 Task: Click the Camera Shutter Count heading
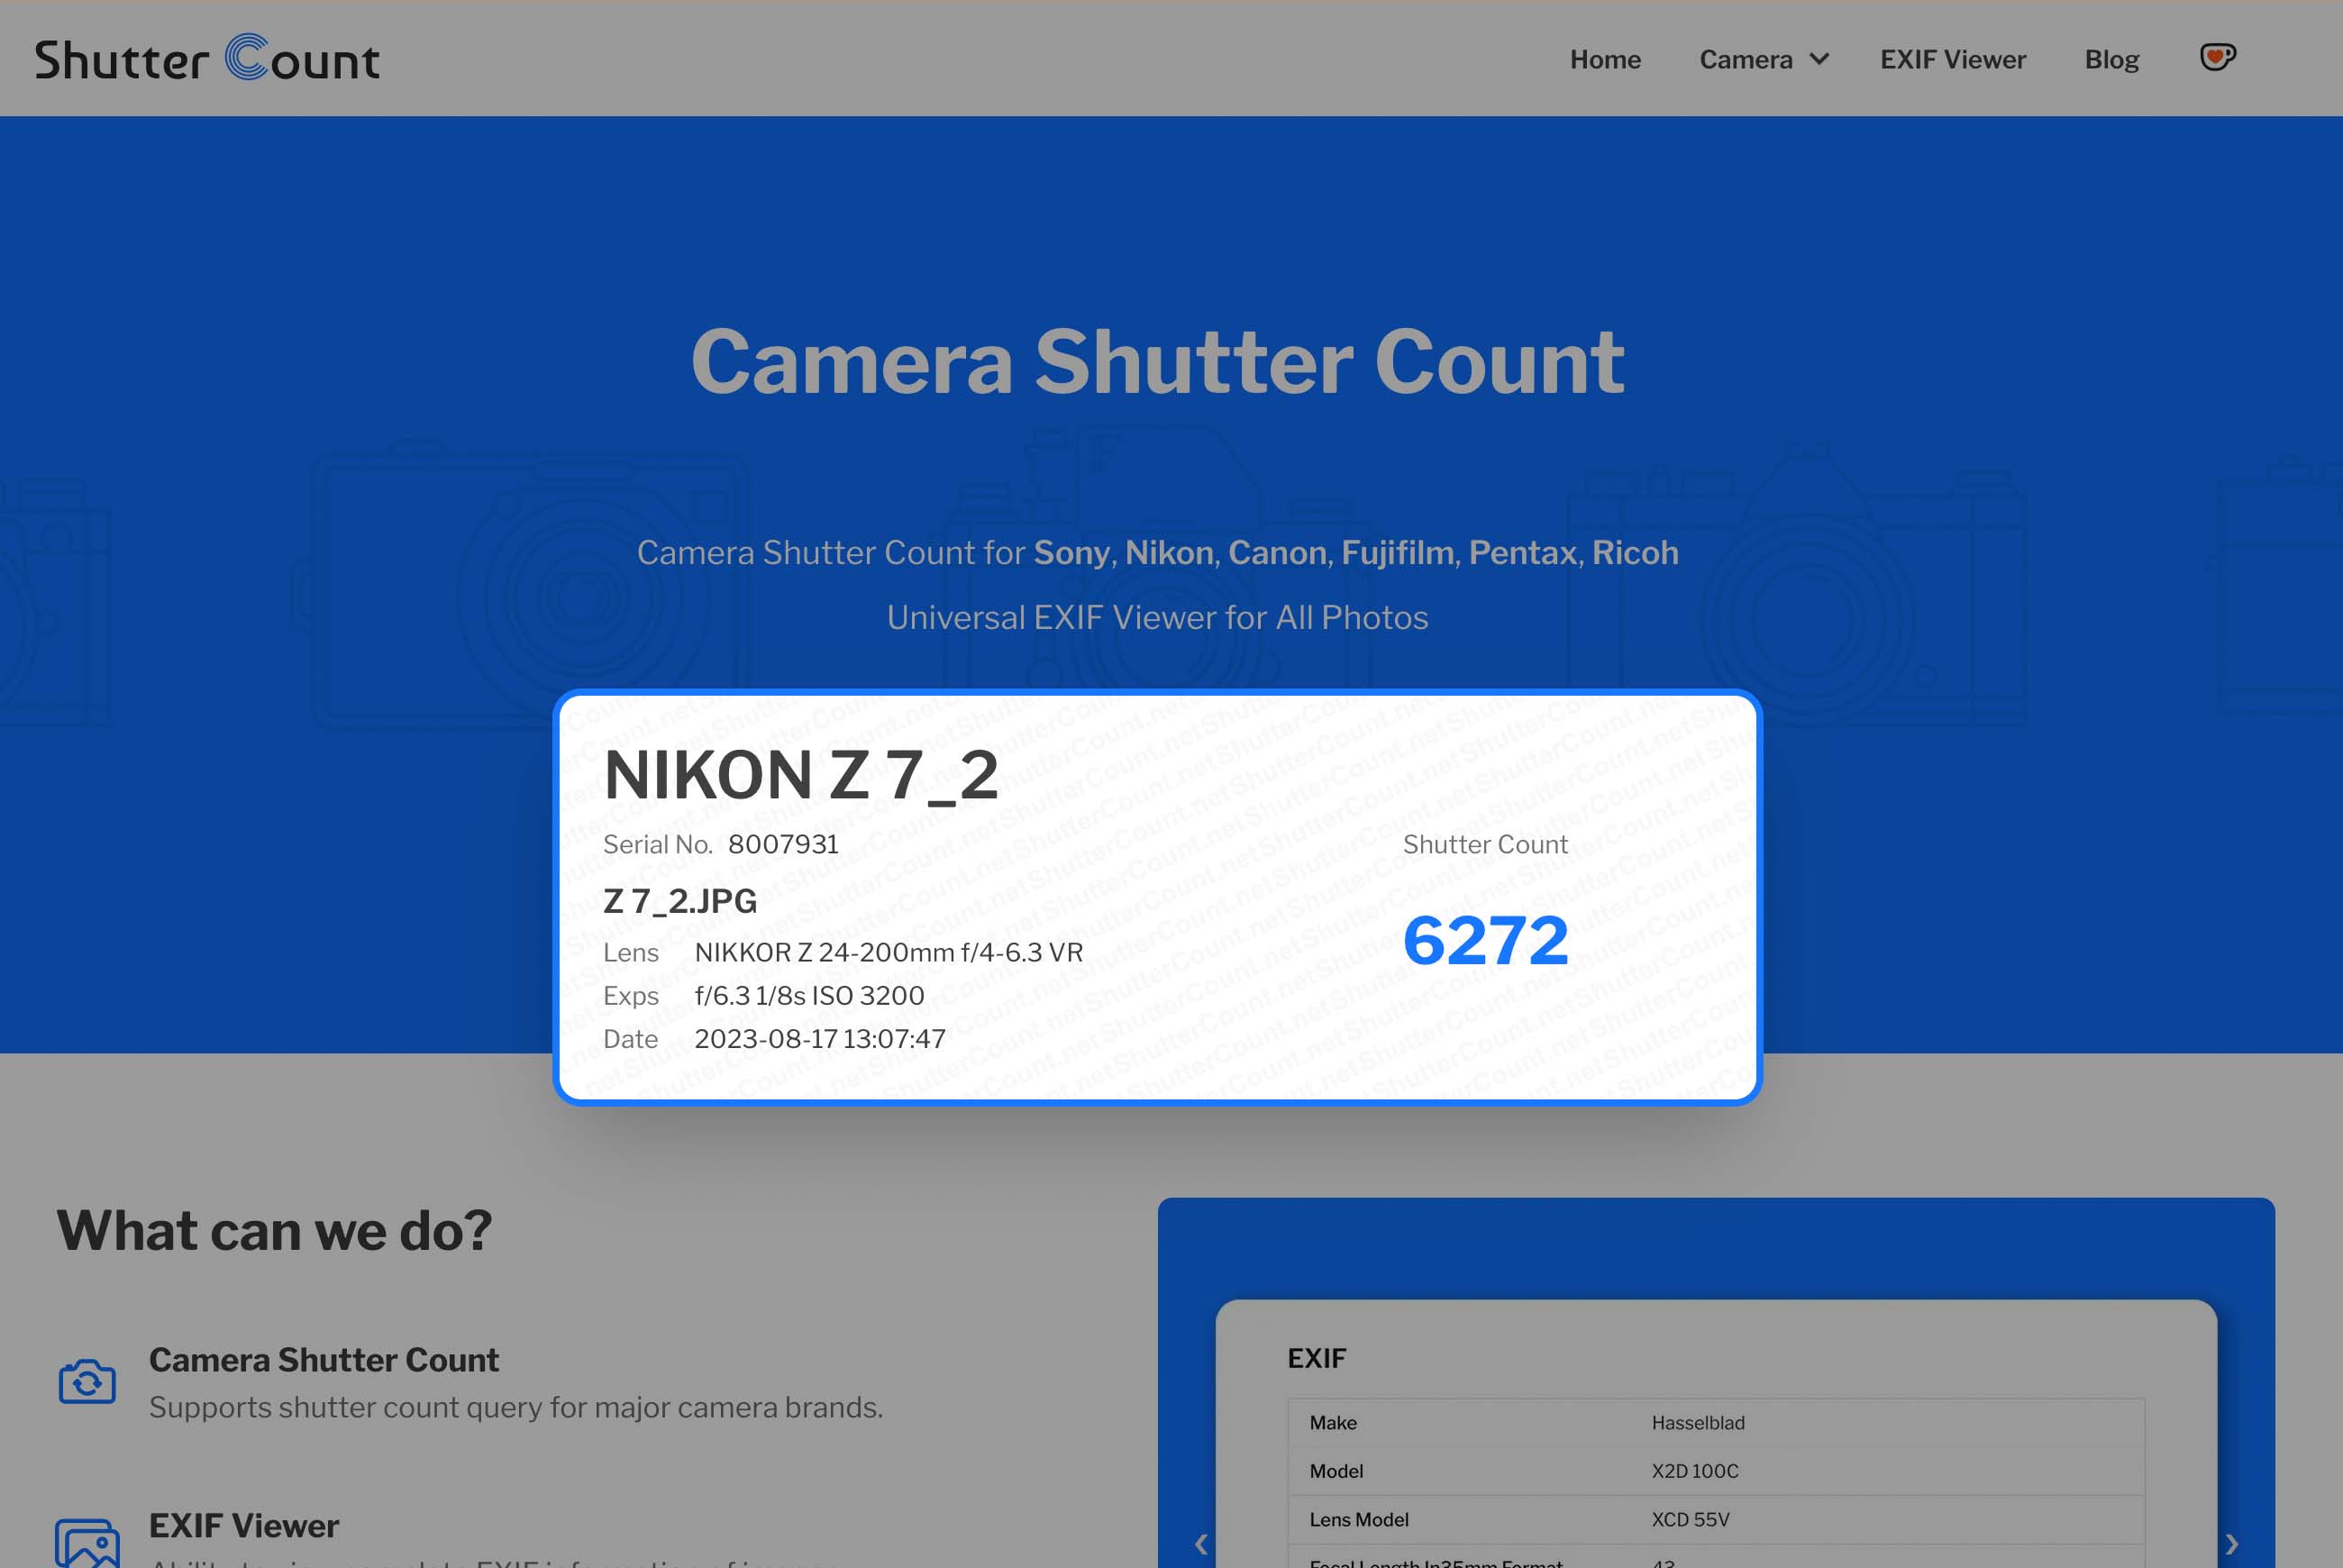1158,361
